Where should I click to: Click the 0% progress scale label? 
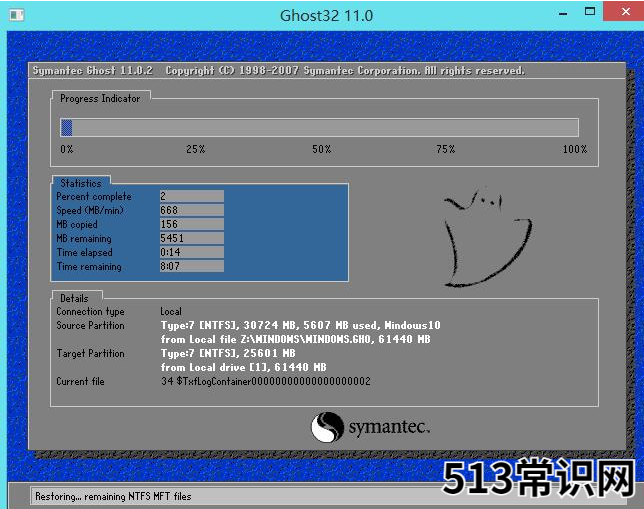click(67, 149)
